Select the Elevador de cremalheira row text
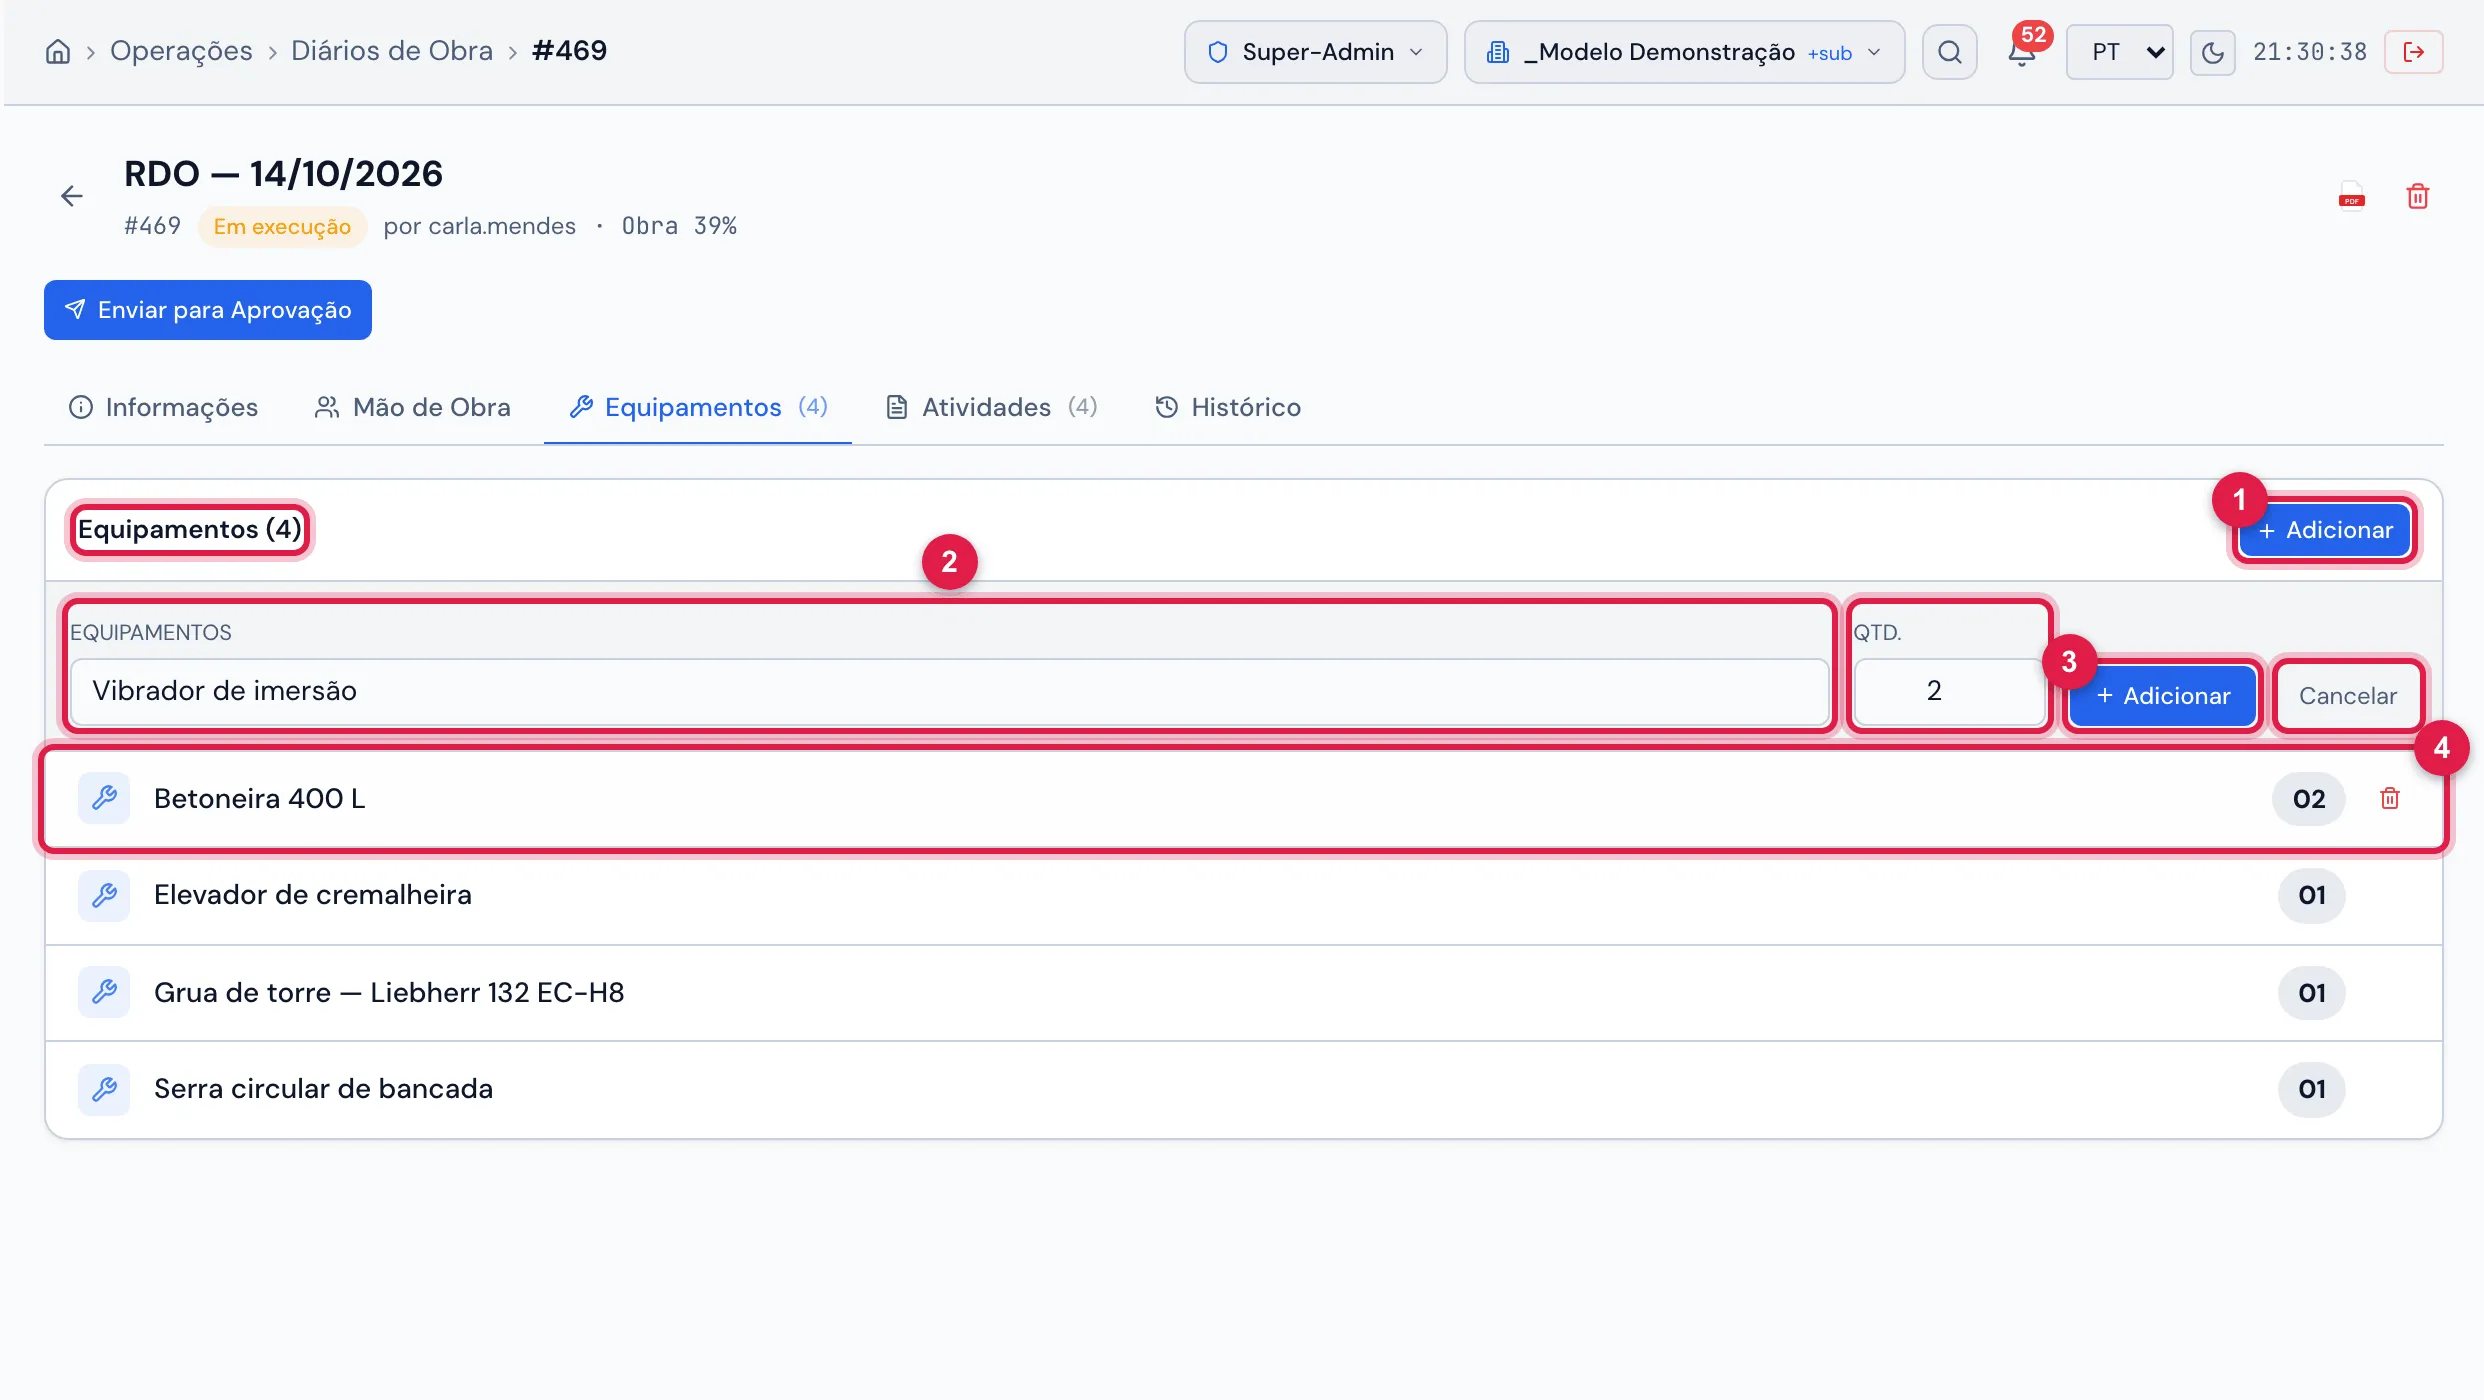Viewport: 2484px width, 1400px height. pos(313,895)
